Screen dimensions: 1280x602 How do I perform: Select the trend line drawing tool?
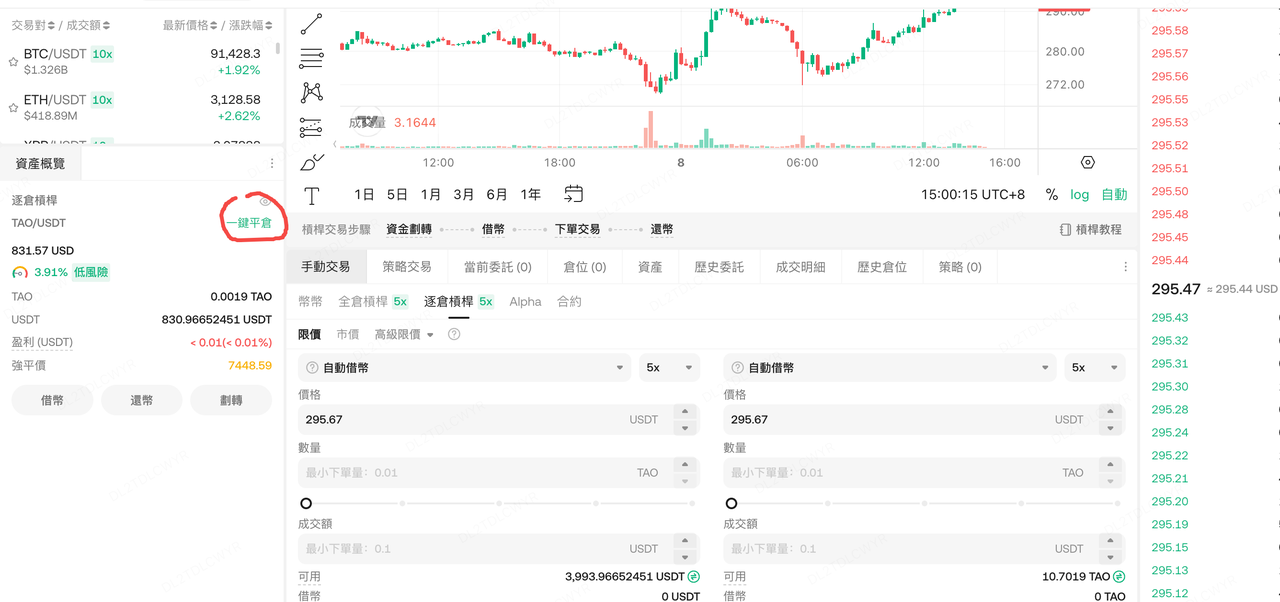pyautogui.click(x=312, y=24)
